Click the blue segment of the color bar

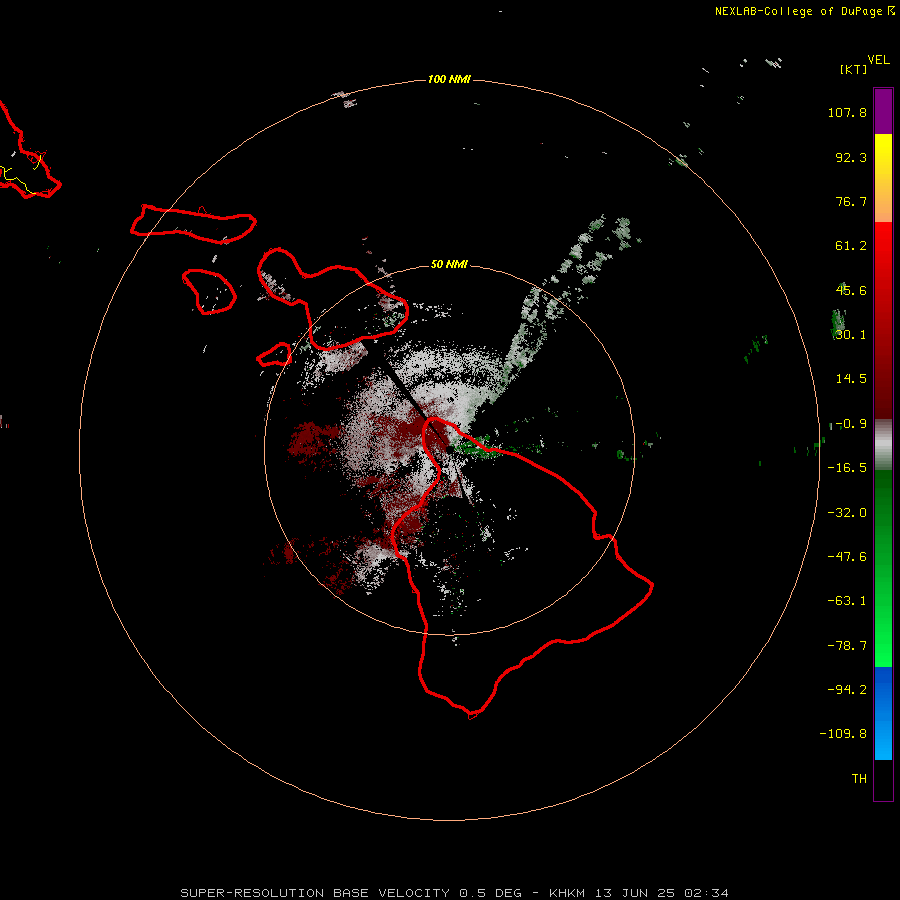tap(883, 713)
